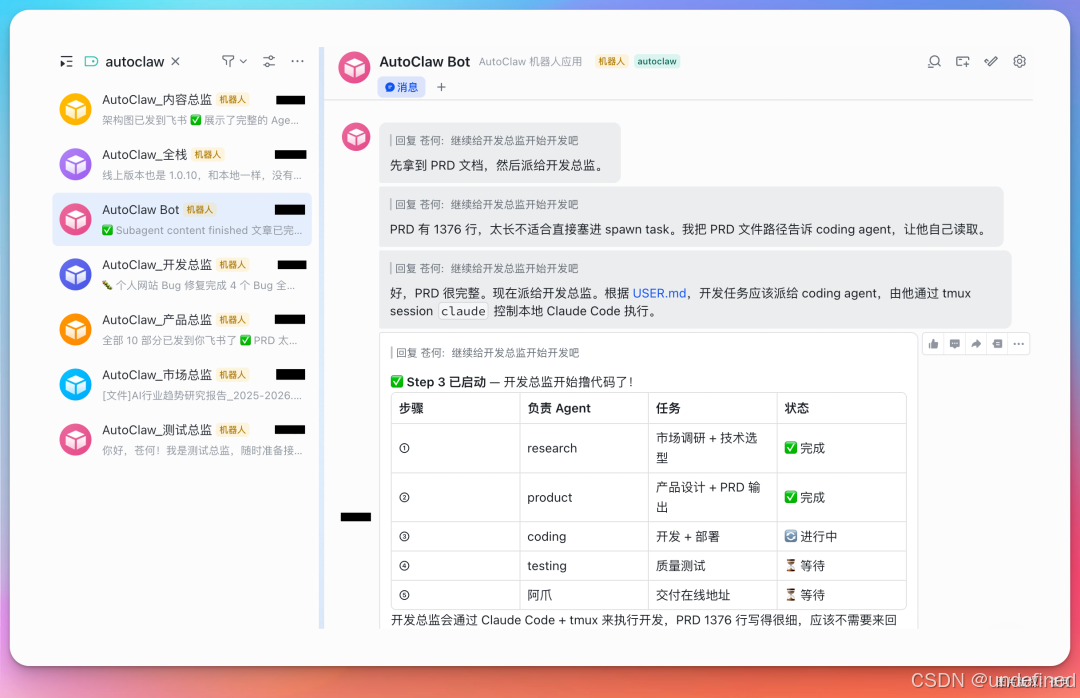Quote the table message with the quote icon
Image resolution: width=1080 pixels, height=698 pixels.
[997, 343]
